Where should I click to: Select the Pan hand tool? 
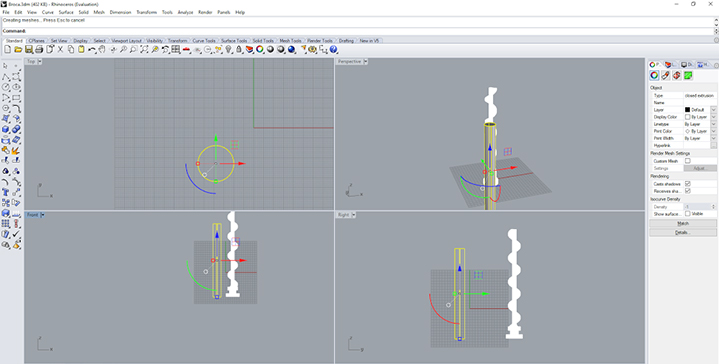[102, 50]
